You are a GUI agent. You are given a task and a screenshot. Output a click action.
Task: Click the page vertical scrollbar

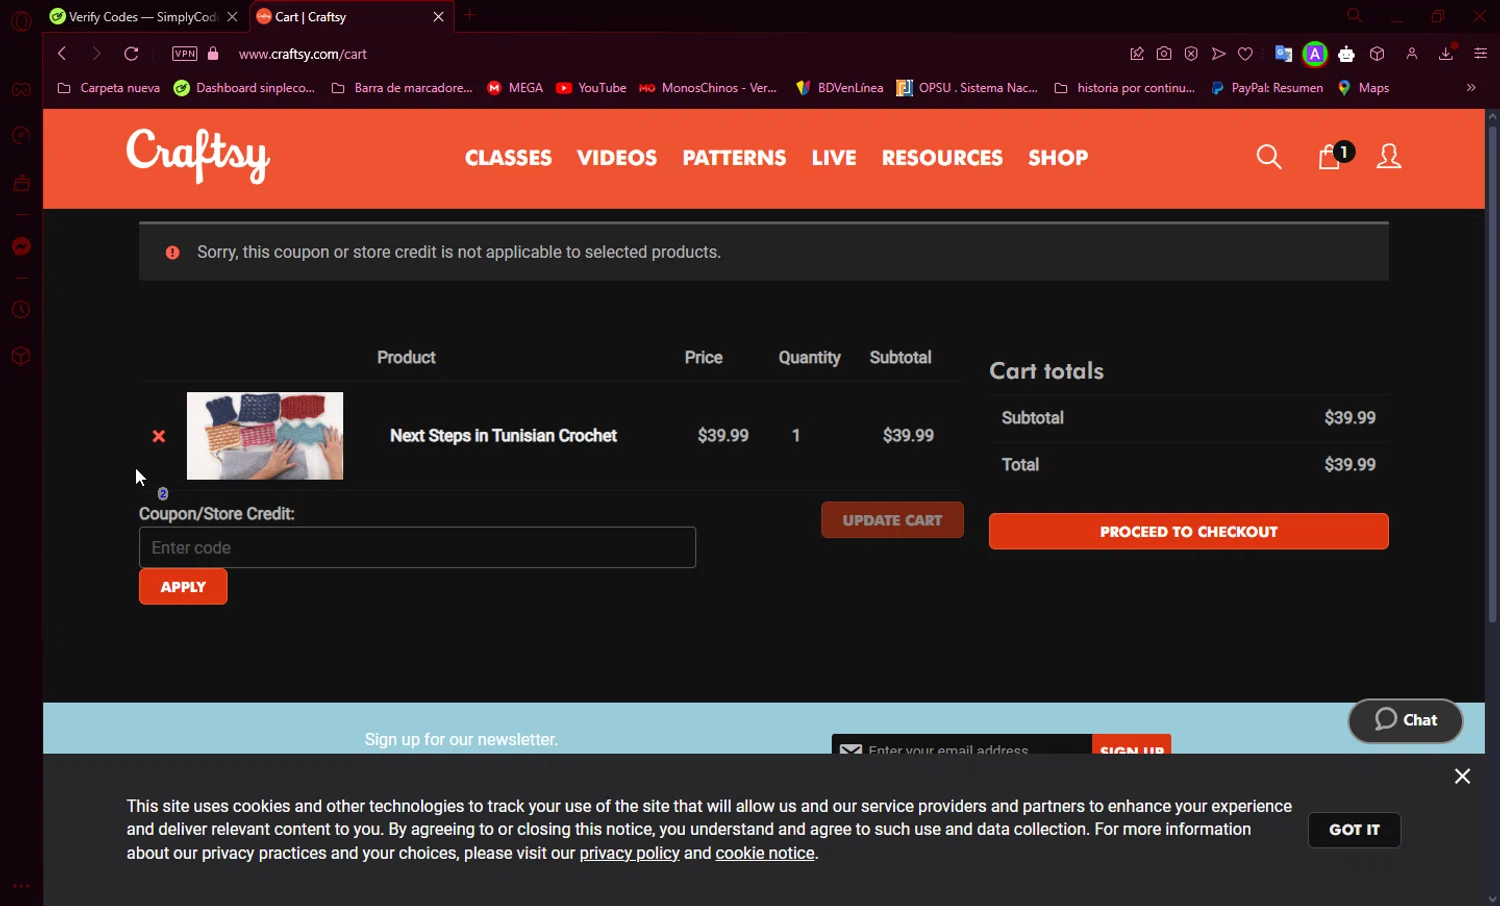point(1492,375)
